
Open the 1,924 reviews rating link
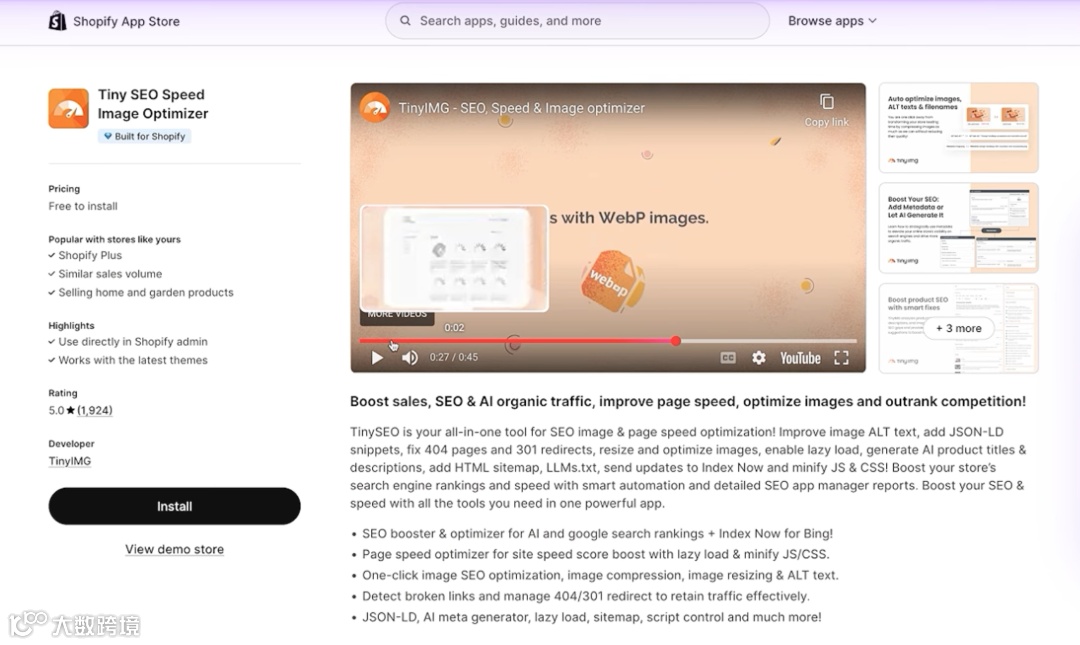coord(94,410)
